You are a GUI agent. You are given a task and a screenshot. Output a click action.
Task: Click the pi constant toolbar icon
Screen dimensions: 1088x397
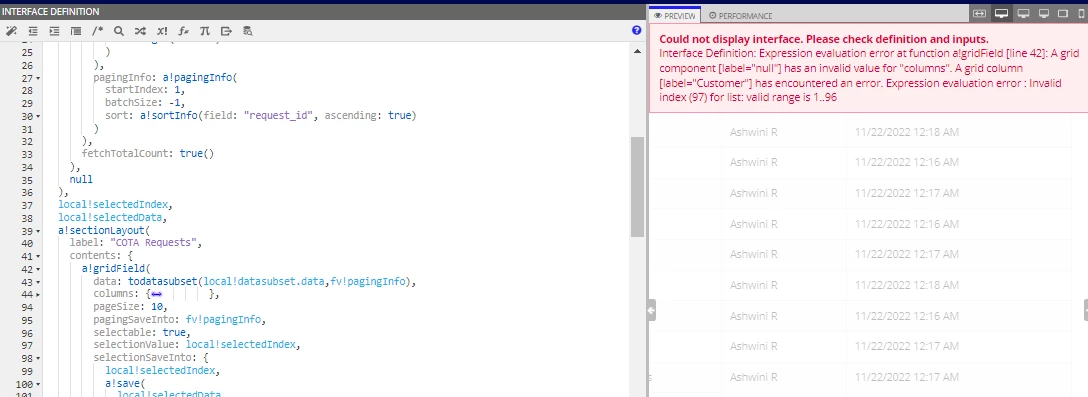click(x=204, y=31)
